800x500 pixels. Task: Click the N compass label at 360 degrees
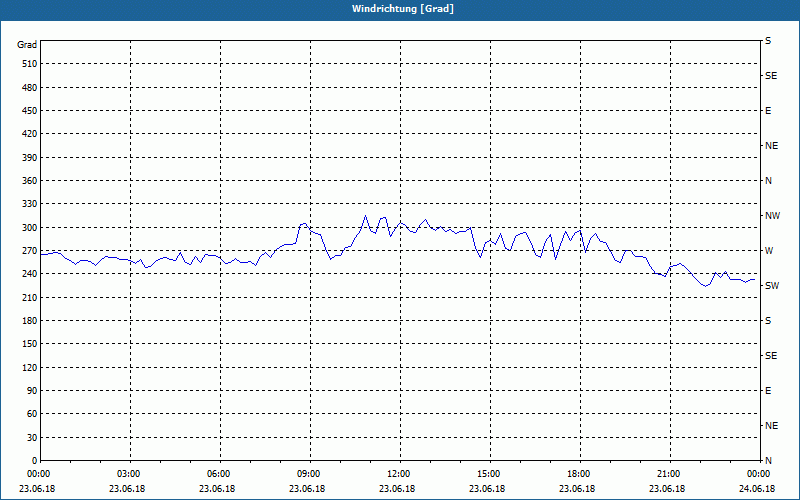click(x=768, y=181)
